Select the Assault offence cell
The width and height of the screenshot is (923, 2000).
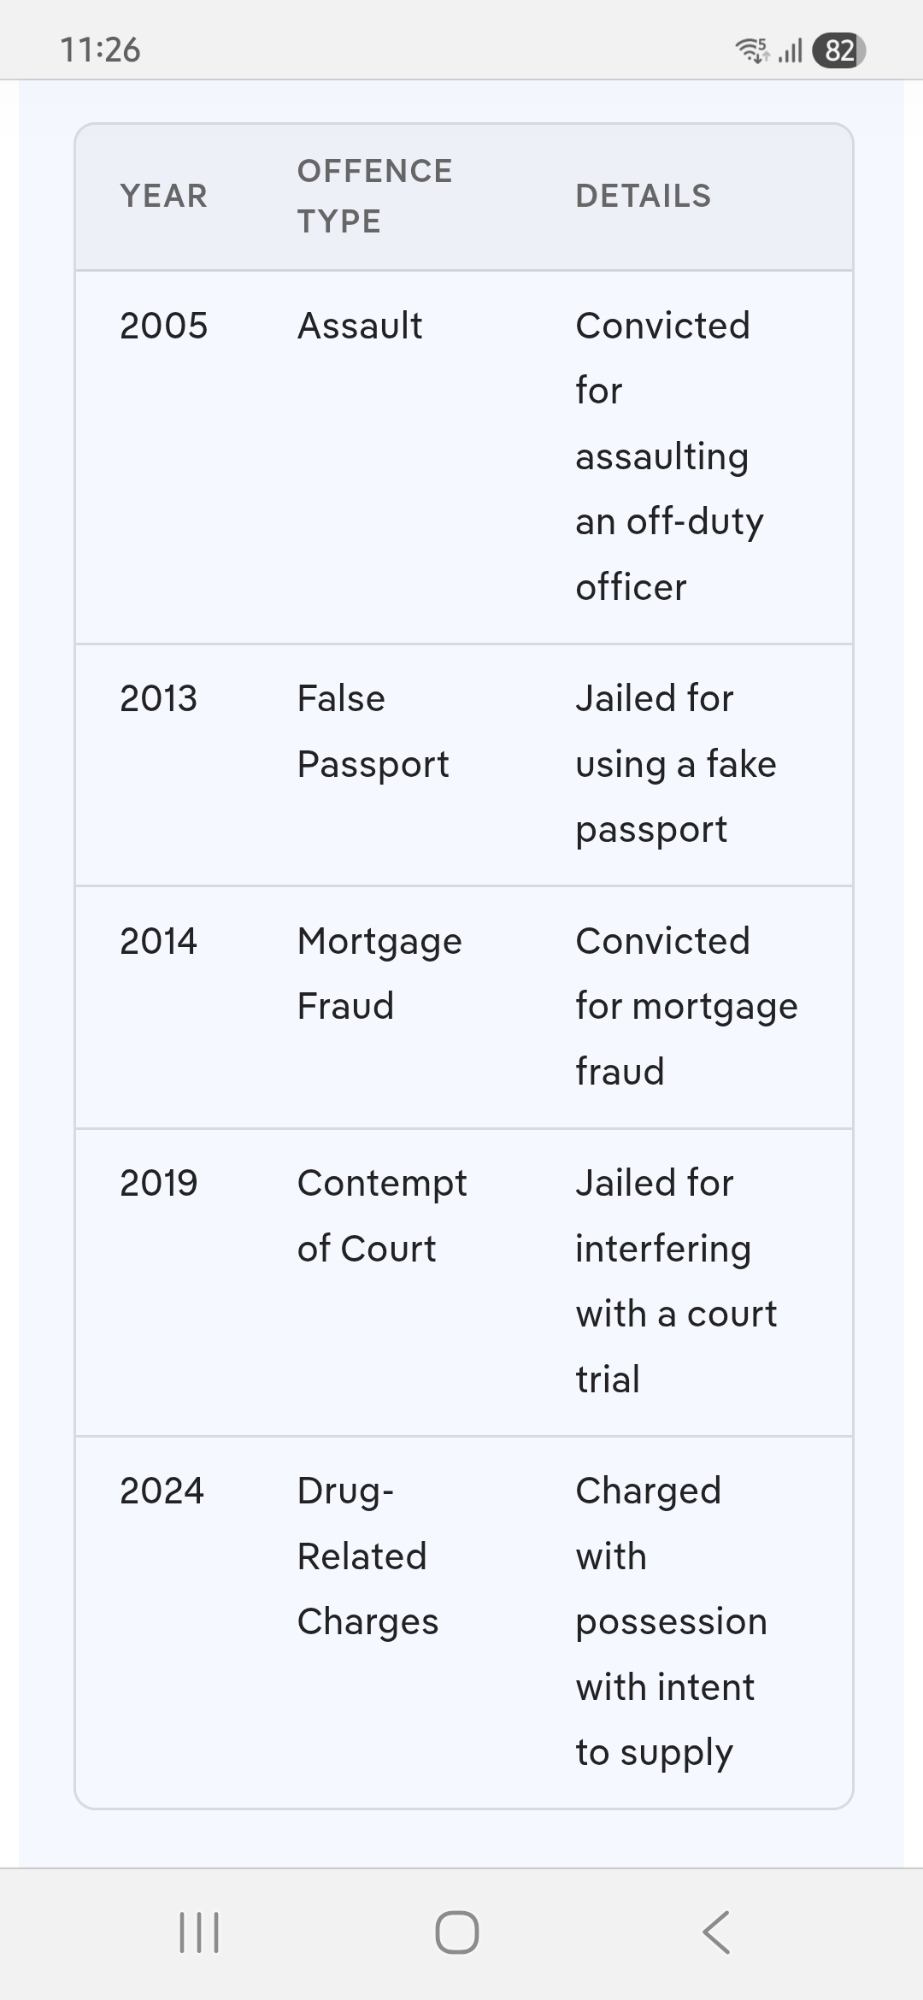(360, 326)
